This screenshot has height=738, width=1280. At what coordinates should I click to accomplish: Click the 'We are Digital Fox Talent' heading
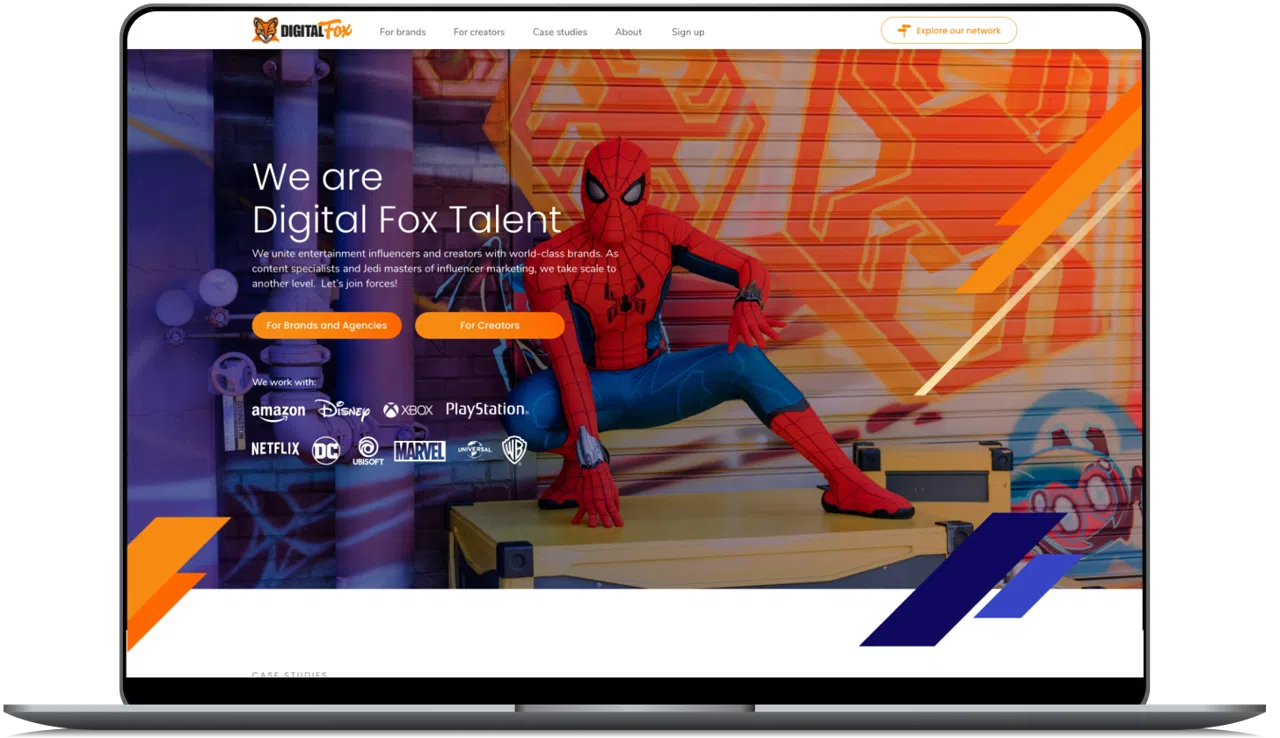point(407,198)
